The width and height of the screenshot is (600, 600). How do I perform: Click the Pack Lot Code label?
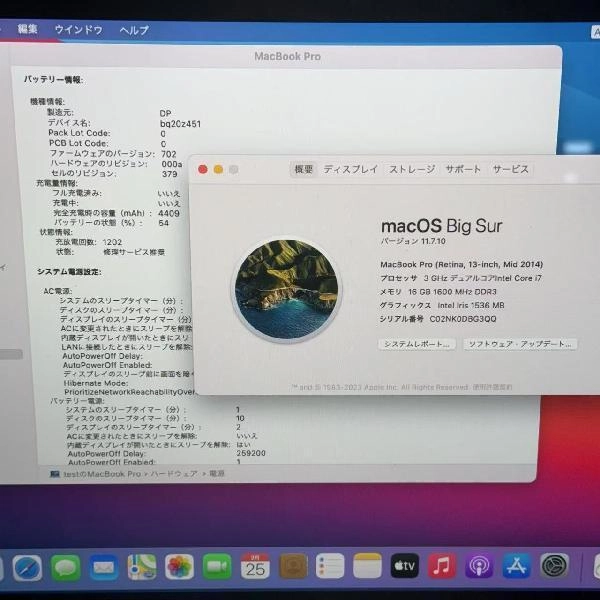pos(79,133)
